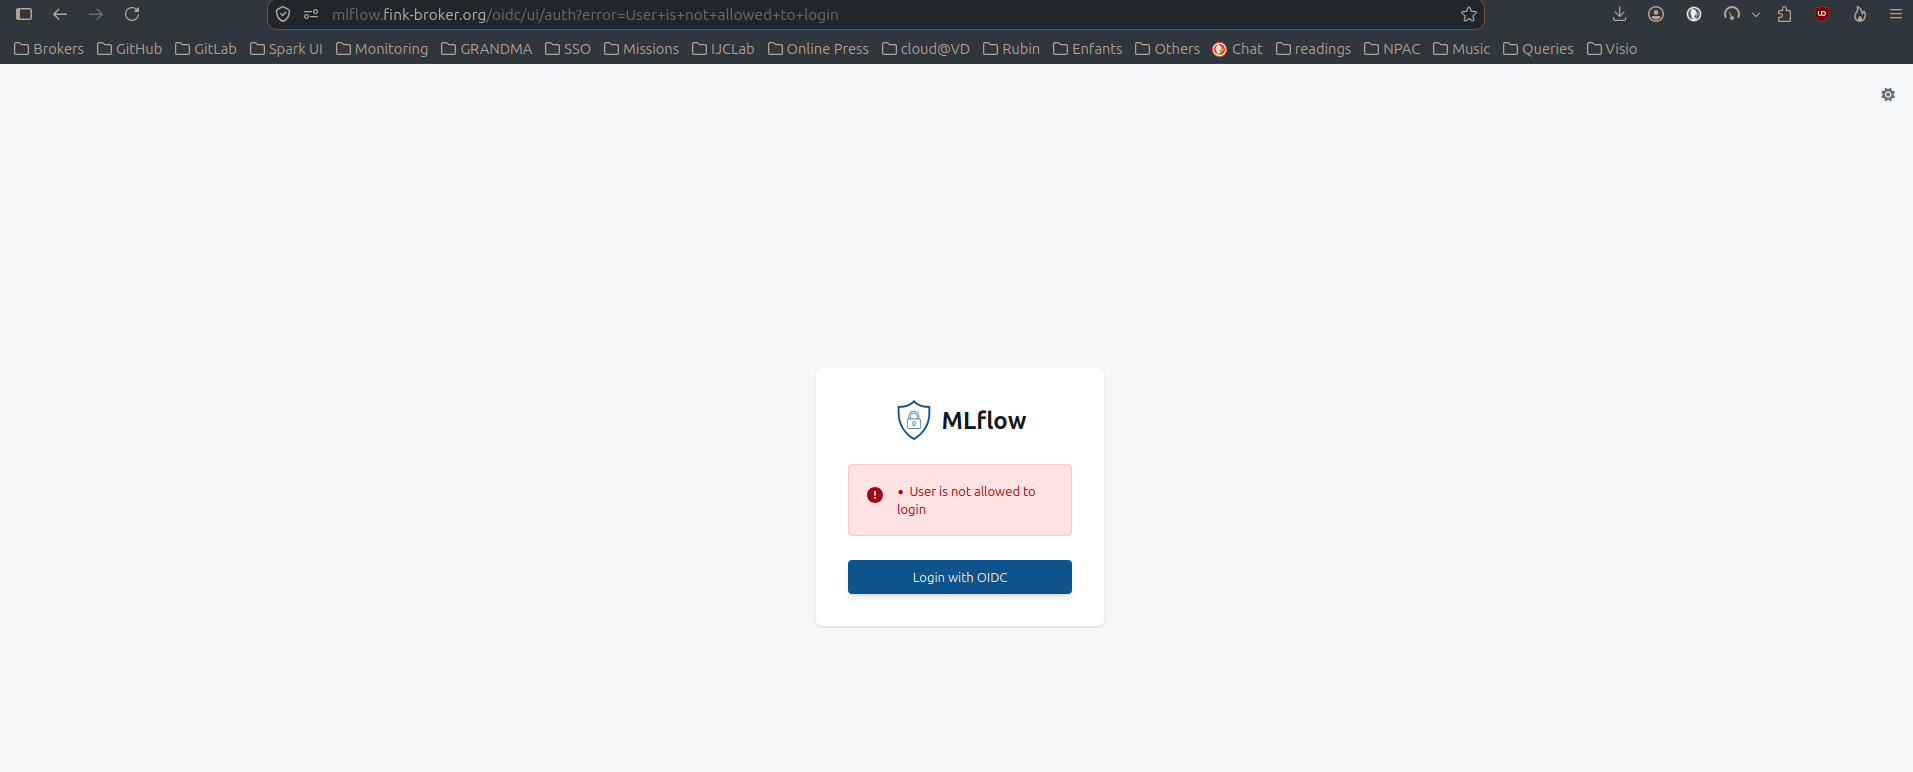
Task: Open the NPAC bookmark folder
Action: 1392,49
